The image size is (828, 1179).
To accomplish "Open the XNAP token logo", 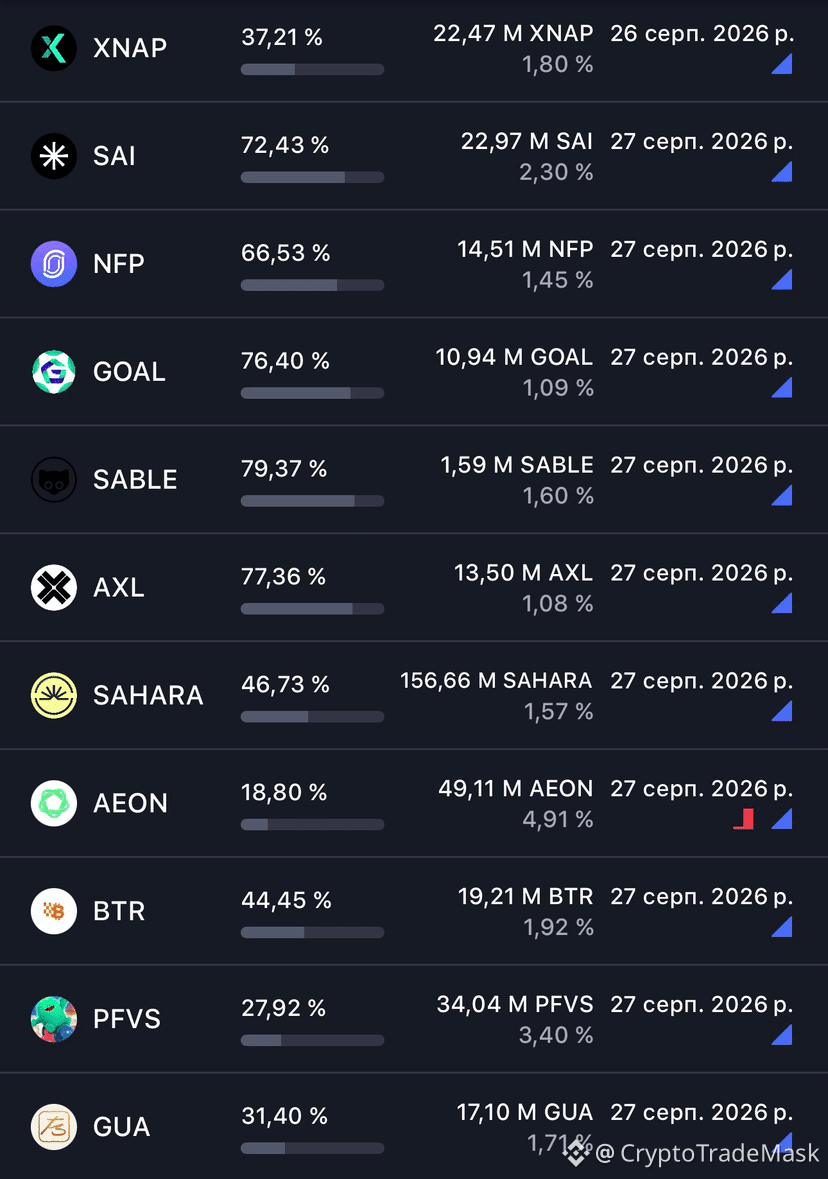I will pyautogui.click(x=53, y=48).
